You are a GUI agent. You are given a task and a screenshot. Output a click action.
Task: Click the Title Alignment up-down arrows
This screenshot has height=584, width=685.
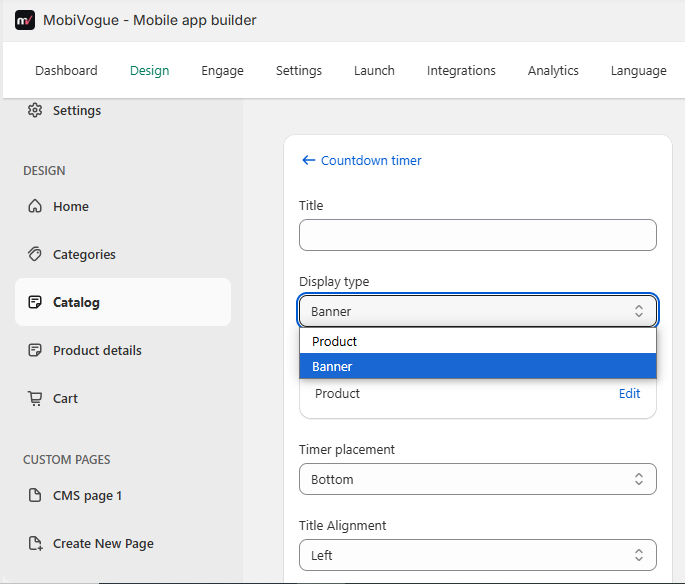(639, 555)
